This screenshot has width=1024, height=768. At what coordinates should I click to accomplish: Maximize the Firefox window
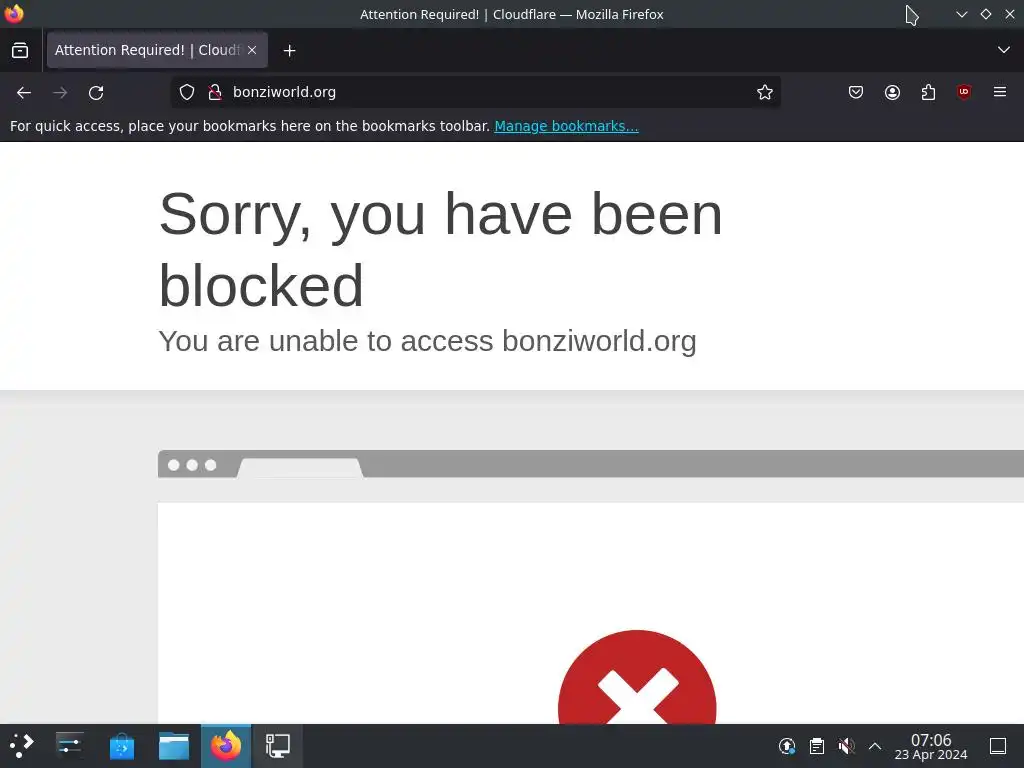click(985, 14)
